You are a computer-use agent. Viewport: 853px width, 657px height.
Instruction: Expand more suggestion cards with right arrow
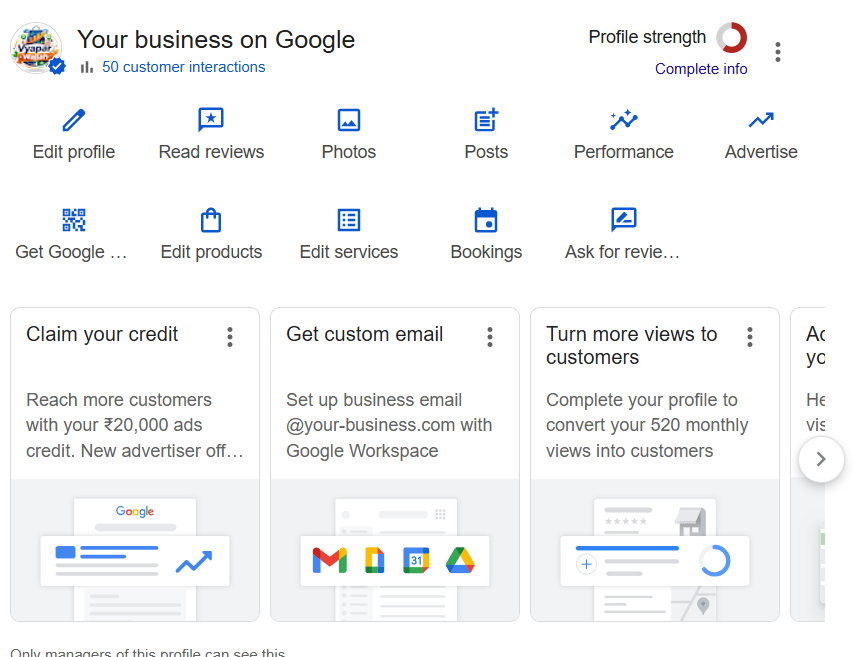[x=820, y=460]
